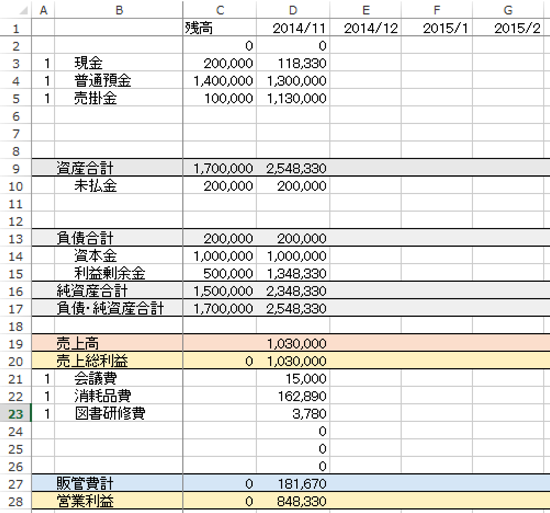Screen dimensions: 550x513
Task: Select the 利益剰余金 label cell
Action: 119,274
